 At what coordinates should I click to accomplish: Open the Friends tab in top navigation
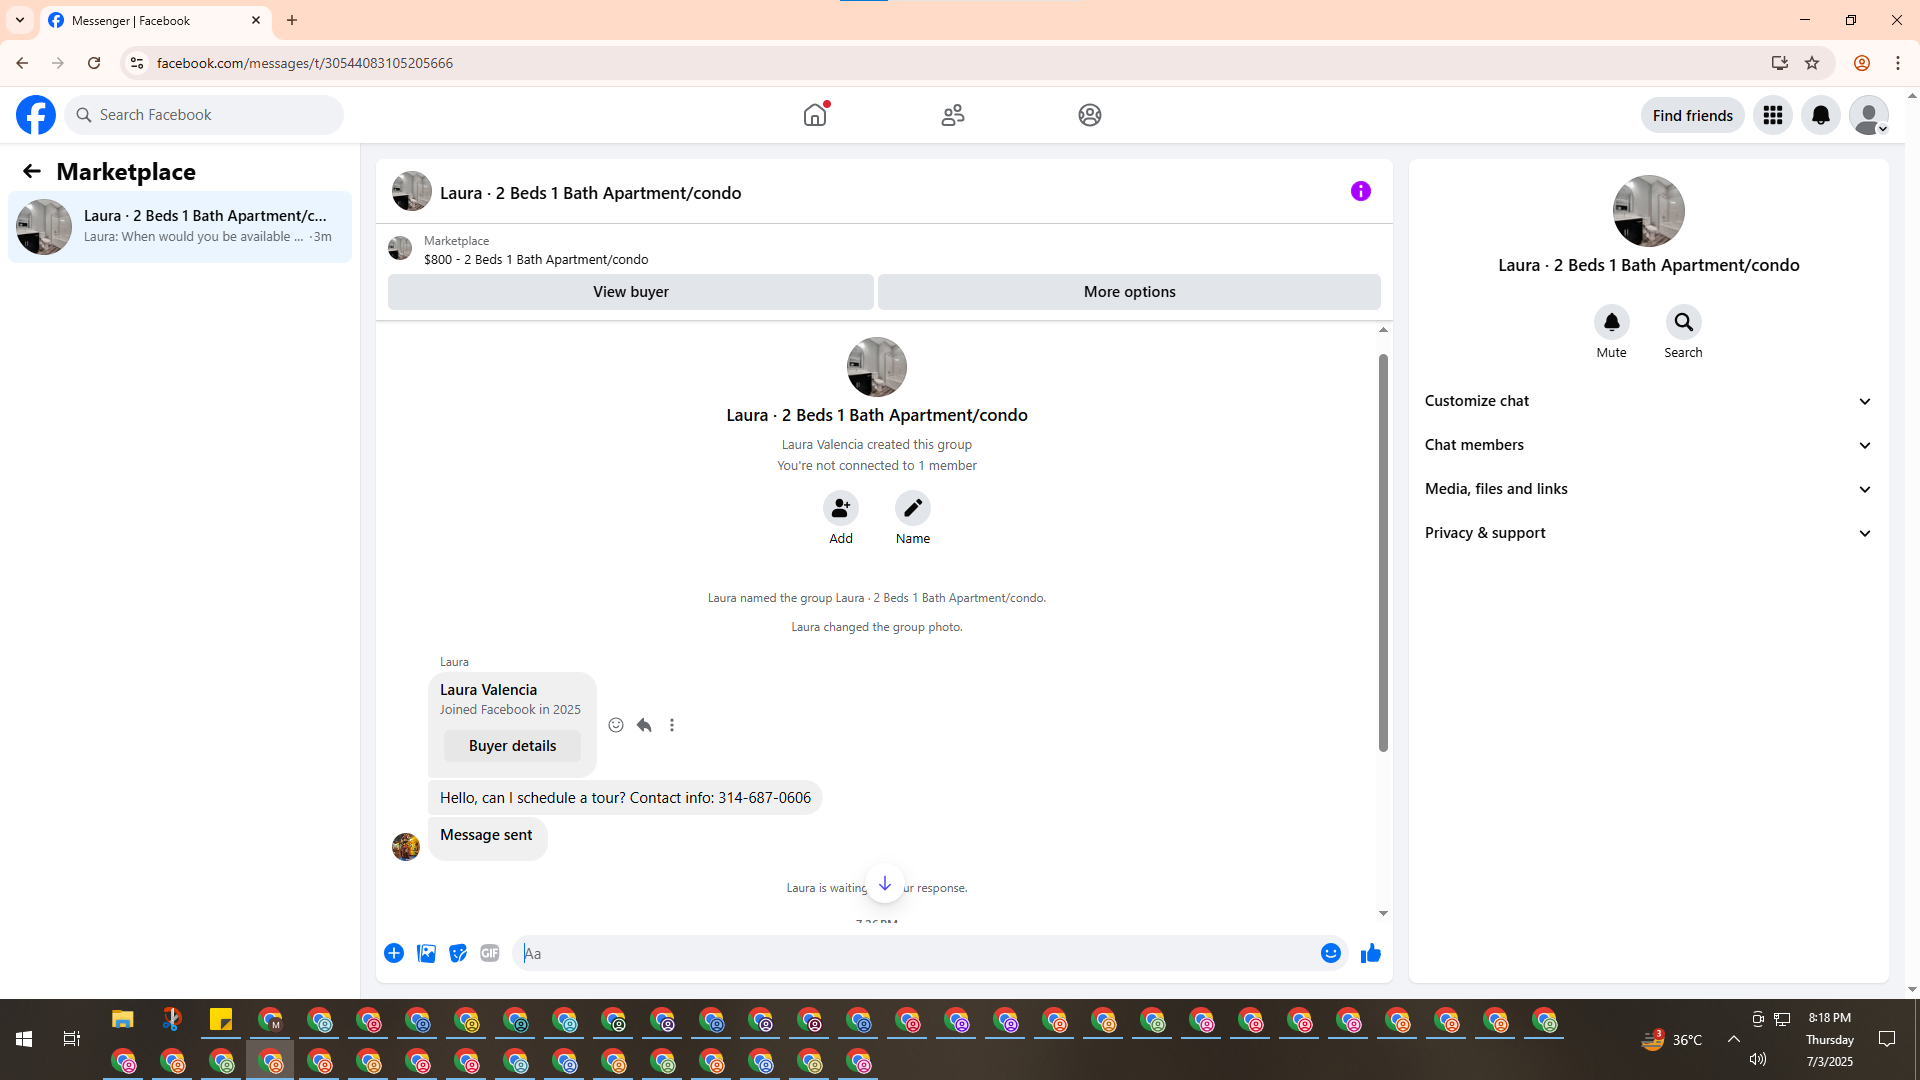[x=952, y=115]
